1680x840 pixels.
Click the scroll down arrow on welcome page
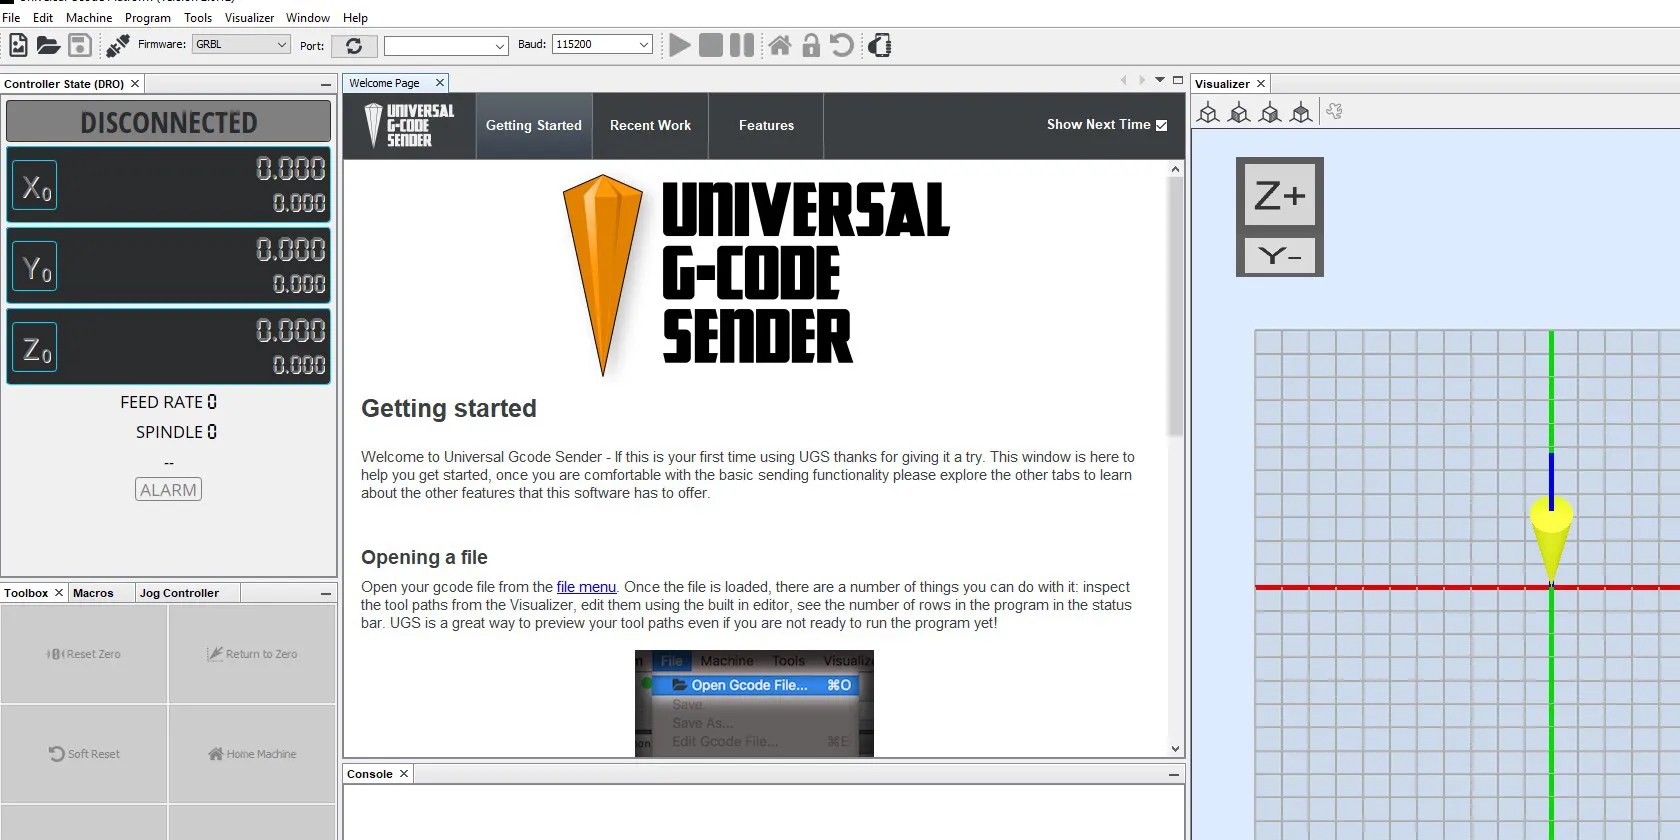point(1175,749)
